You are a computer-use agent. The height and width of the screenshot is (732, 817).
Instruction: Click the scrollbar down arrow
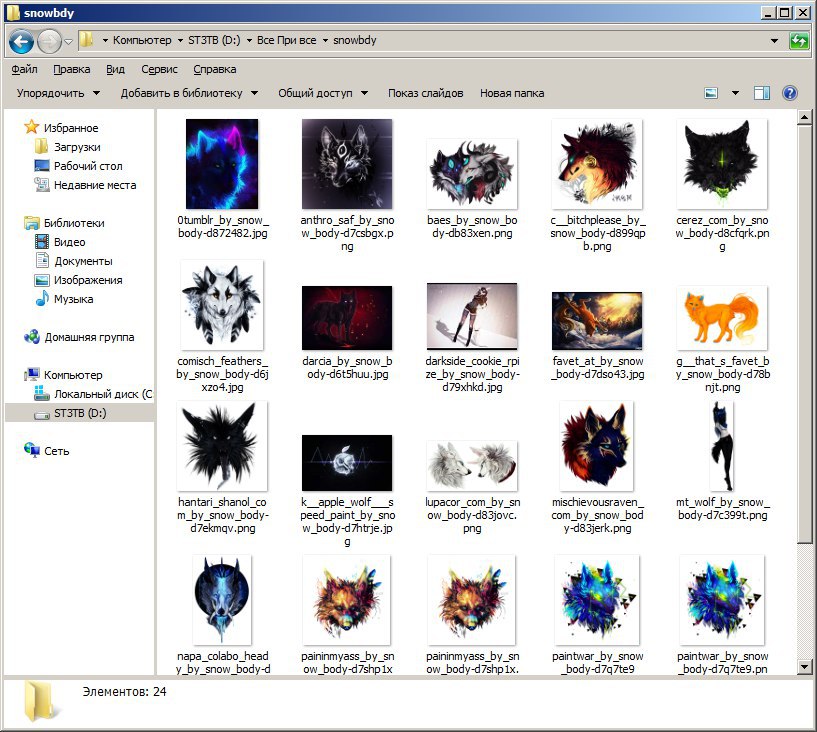(x=804, y=666)
